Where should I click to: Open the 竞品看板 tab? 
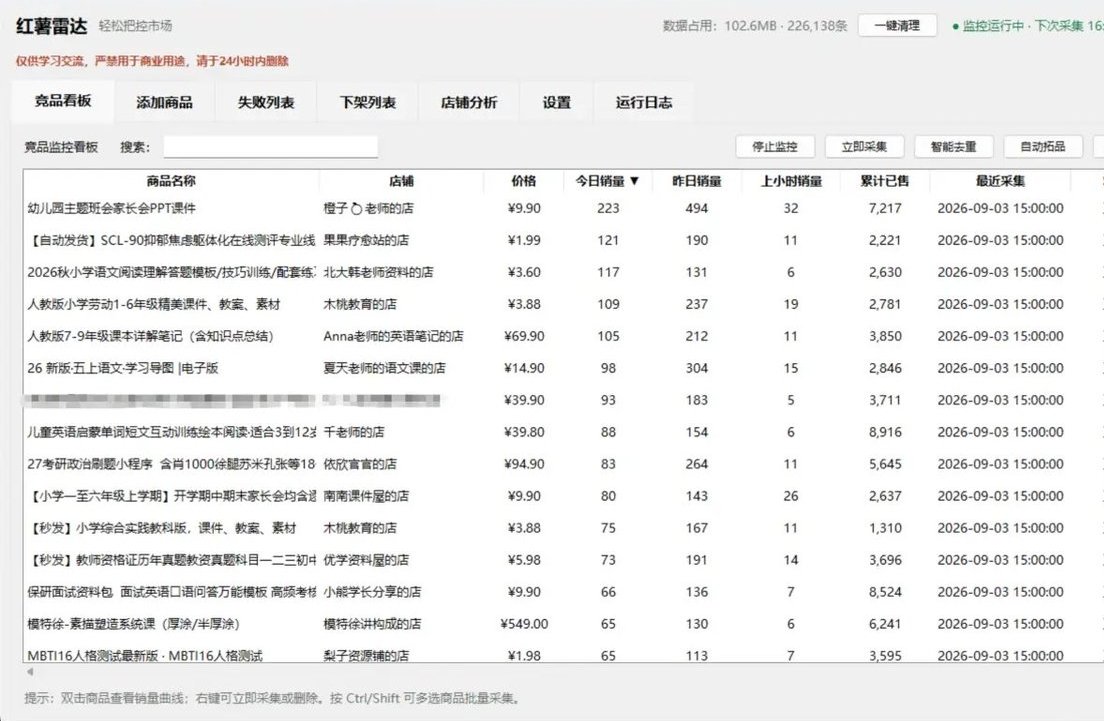click(x=63, y=101)
